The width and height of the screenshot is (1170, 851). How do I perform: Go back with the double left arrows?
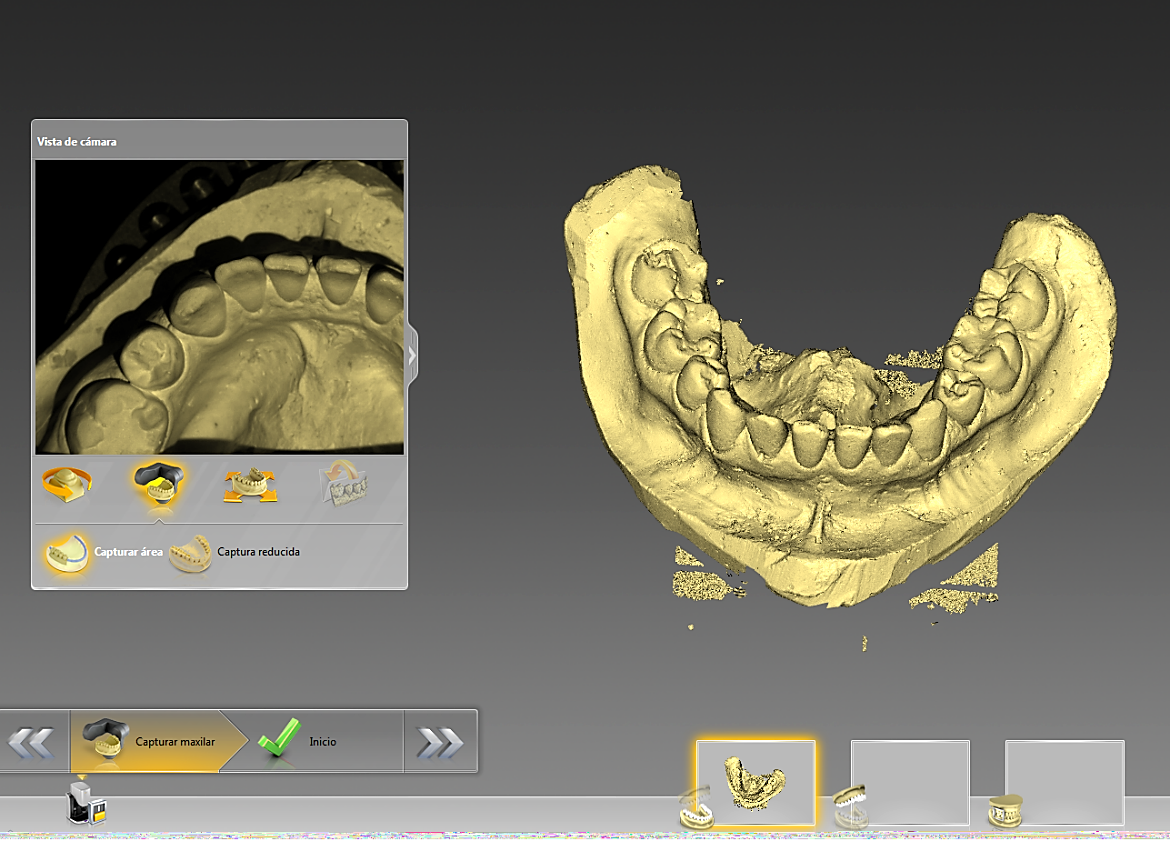pos(31,742)
